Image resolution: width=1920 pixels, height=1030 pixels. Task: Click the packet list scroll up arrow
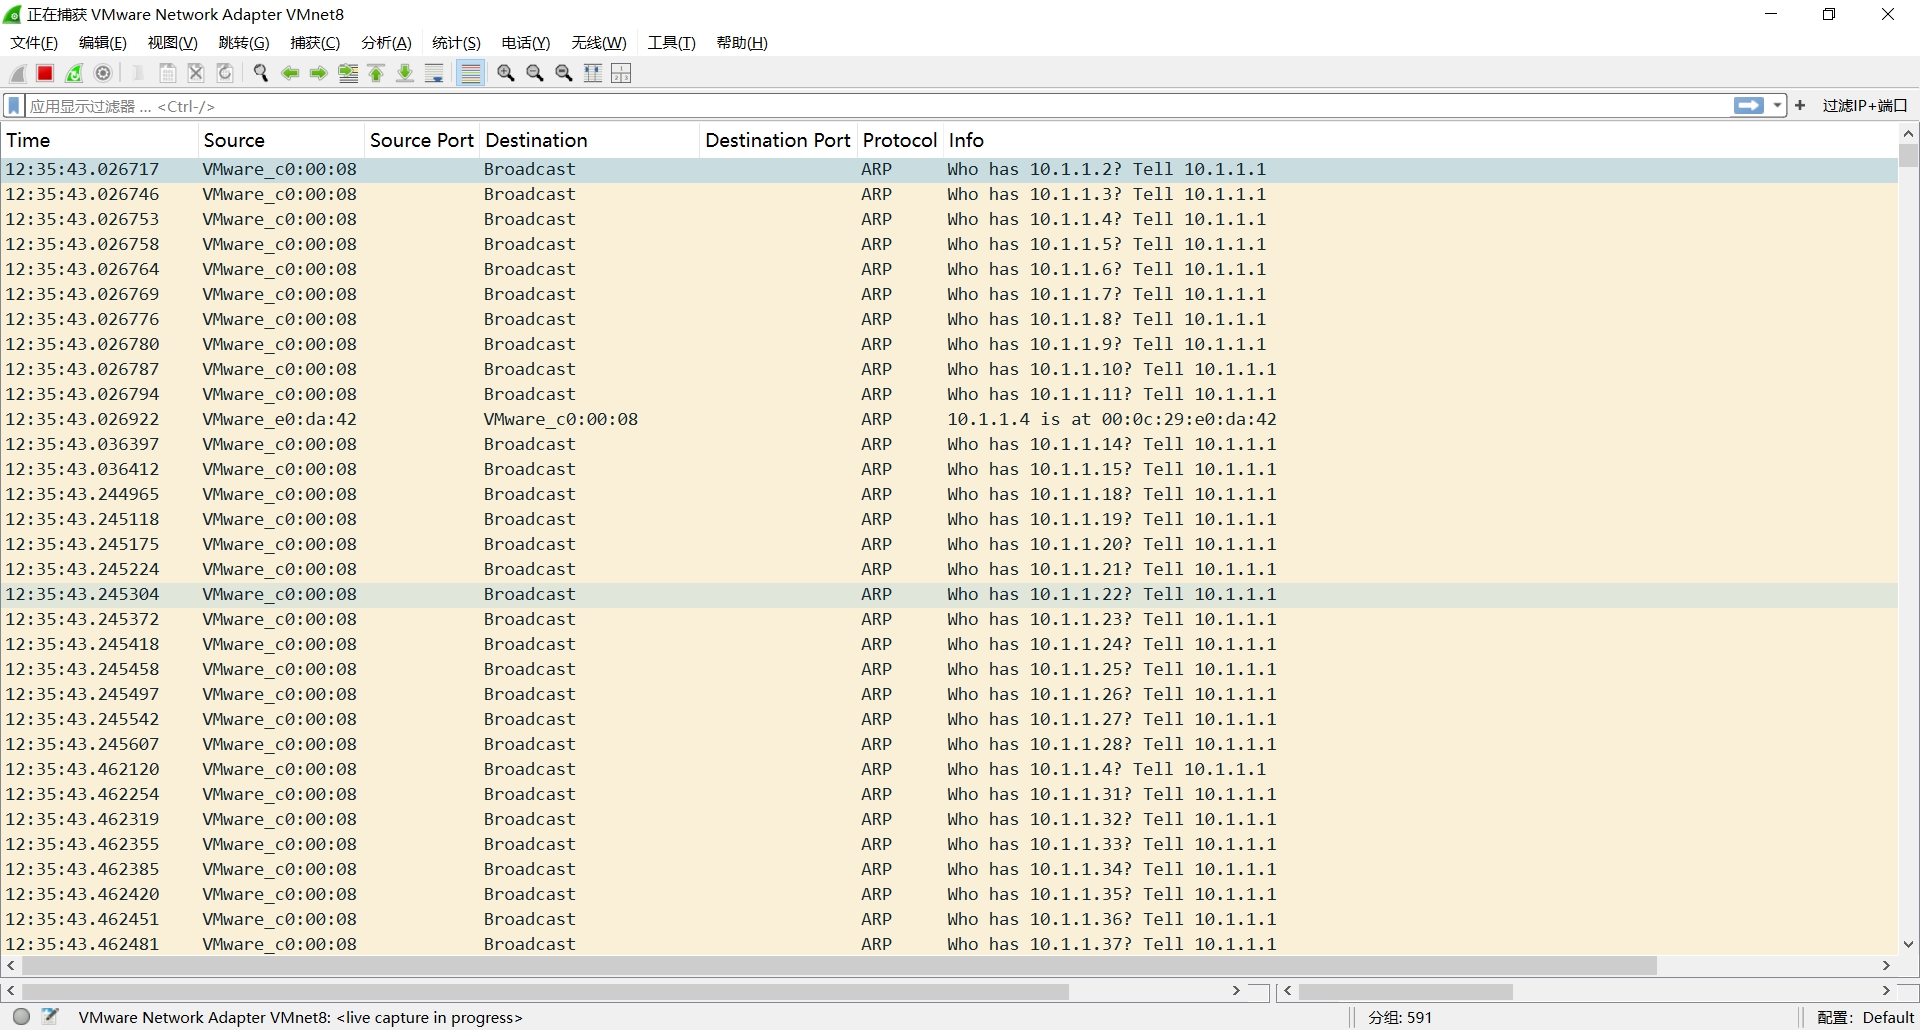(1908, 134)
